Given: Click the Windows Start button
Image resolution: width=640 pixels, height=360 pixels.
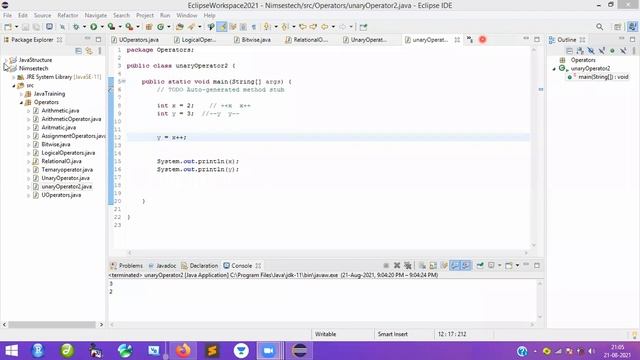Looking at the screenshot, I should pyautogui.click(x=11, y=351).
